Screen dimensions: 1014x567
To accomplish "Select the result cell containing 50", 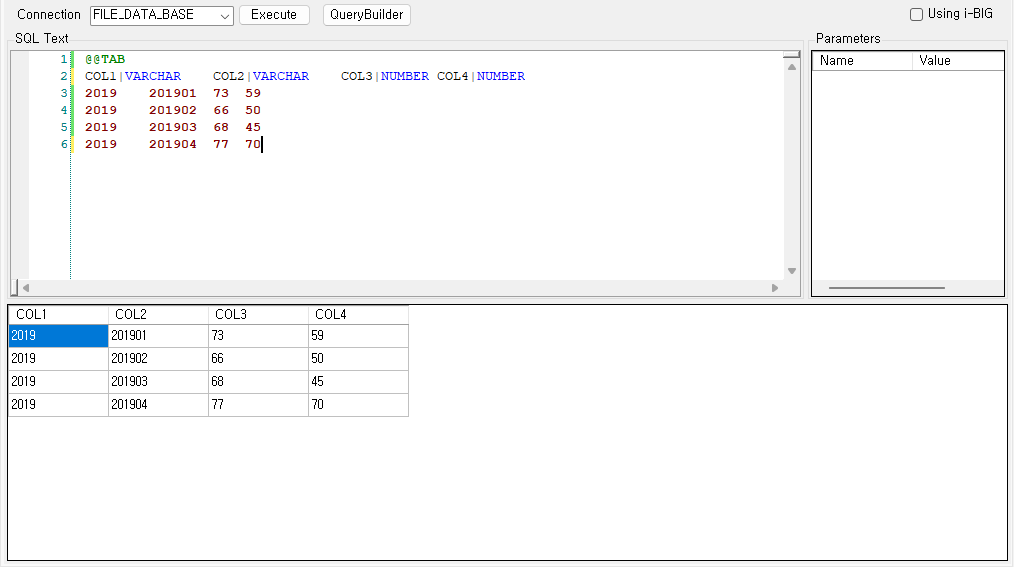I will 358,359.
